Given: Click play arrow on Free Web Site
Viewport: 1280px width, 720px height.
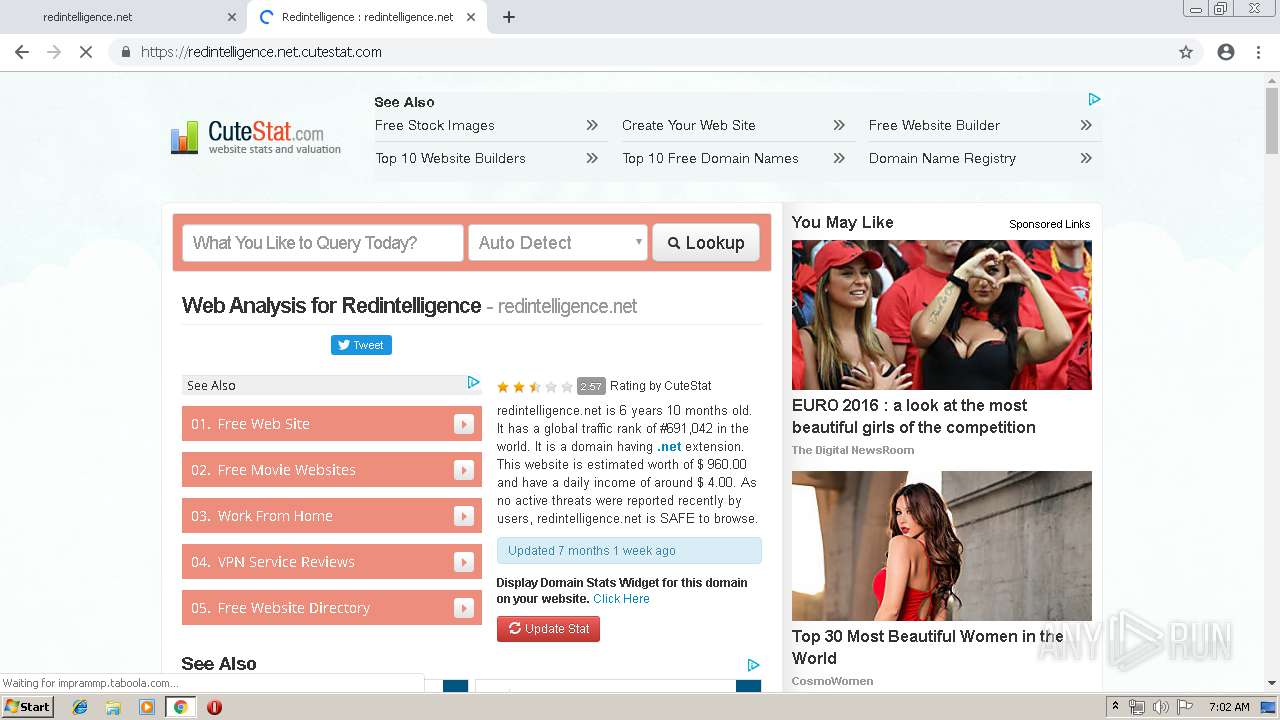Looking at the screenshot, I should click(x=464, y=424).
